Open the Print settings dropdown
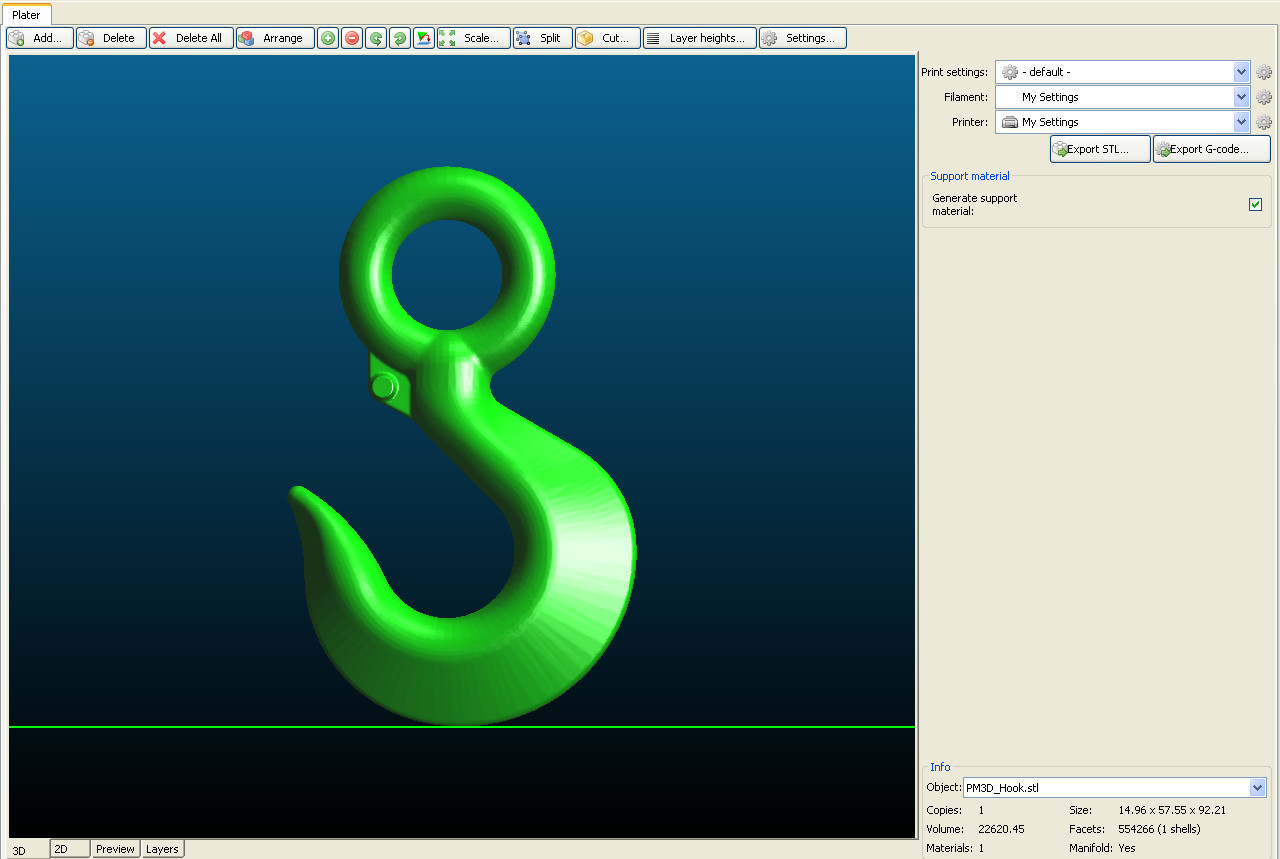 coord(1240,71)
